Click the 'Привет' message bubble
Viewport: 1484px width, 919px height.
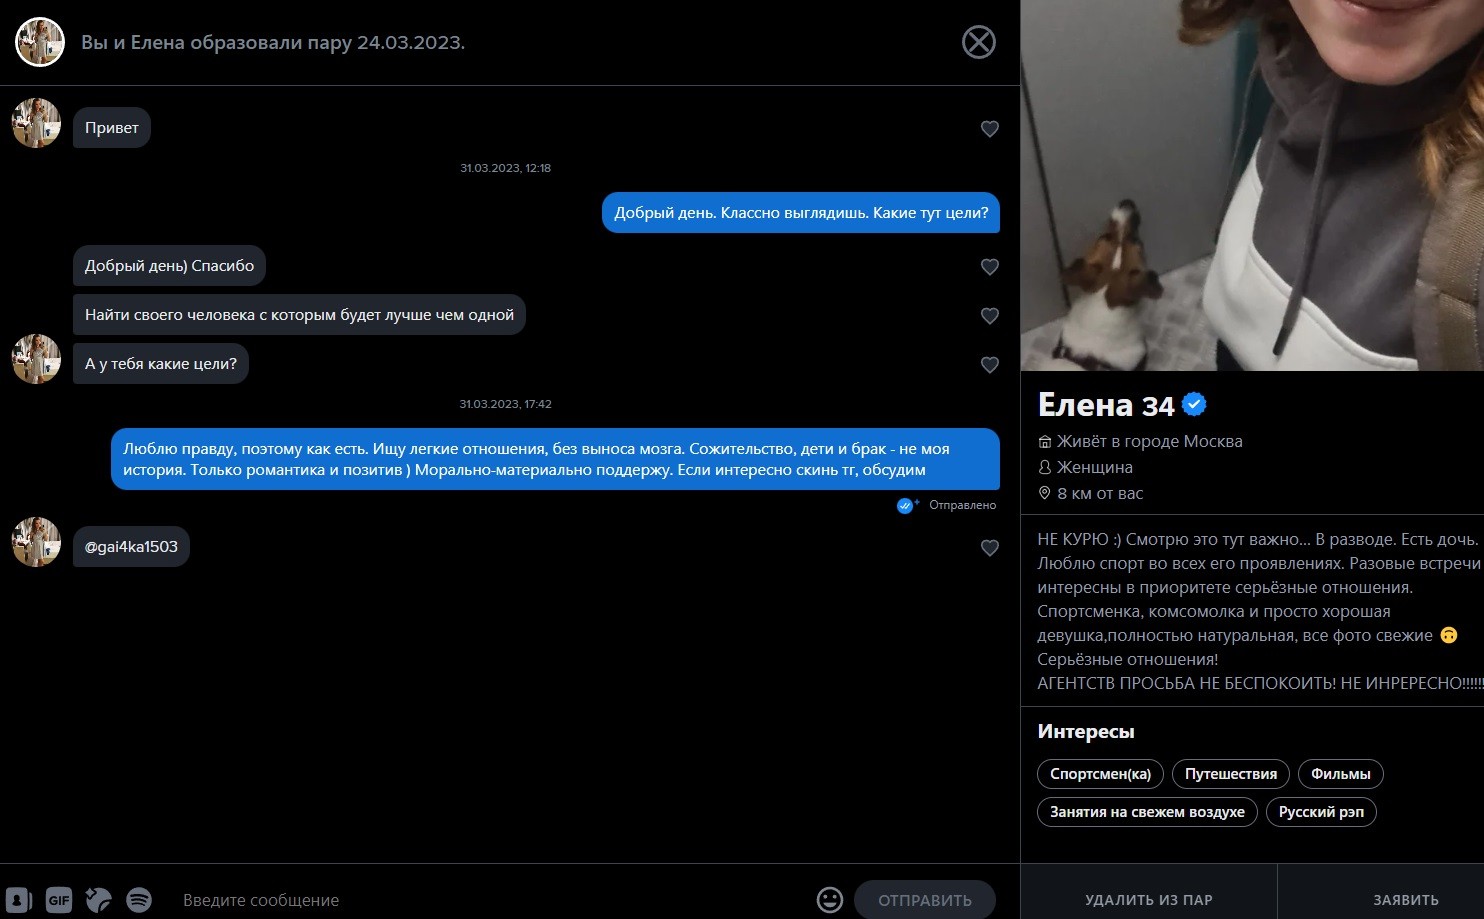(x=112, y=128)
